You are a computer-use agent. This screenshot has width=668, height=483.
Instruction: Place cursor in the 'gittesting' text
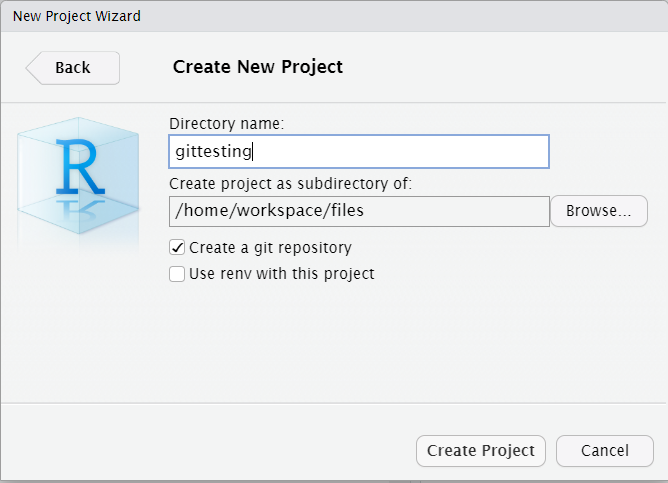coord(214,152)
